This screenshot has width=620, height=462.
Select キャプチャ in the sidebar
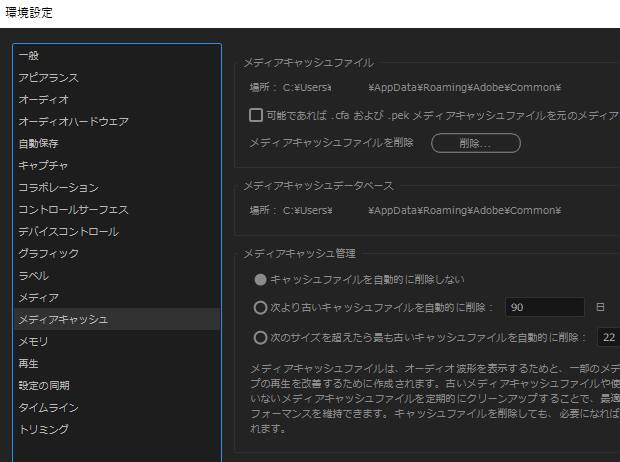pos(43,166)
